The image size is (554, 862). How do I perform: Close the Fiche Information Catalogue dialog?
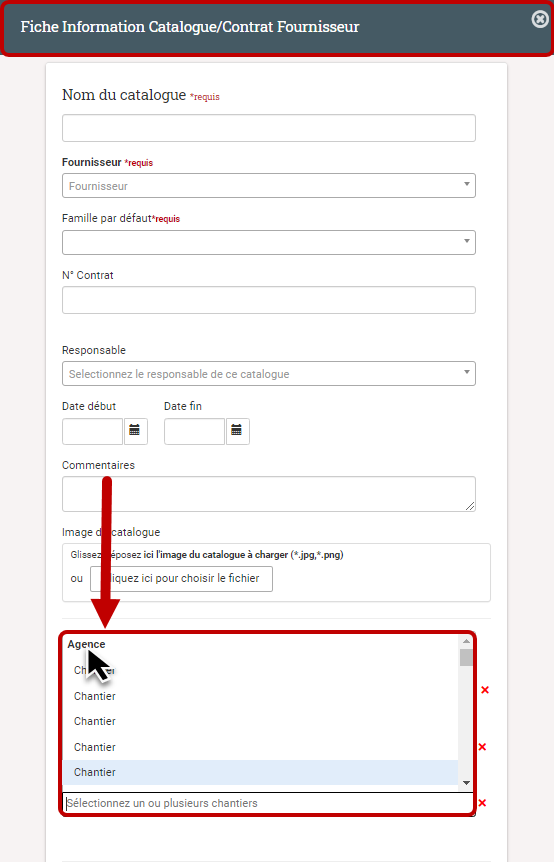[540, 19]
